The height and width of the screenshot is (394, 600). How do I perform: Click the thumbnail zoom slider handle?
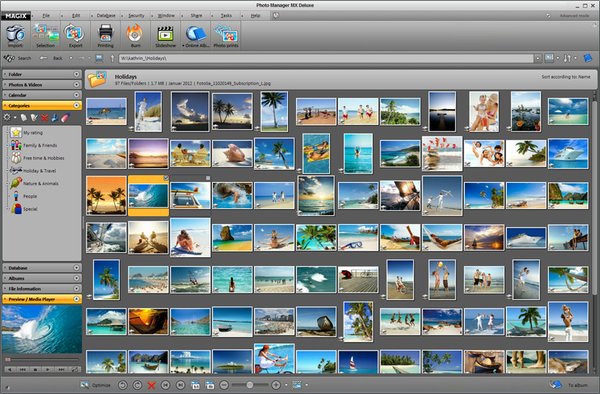pyautogui.click(x=249, y=385)
